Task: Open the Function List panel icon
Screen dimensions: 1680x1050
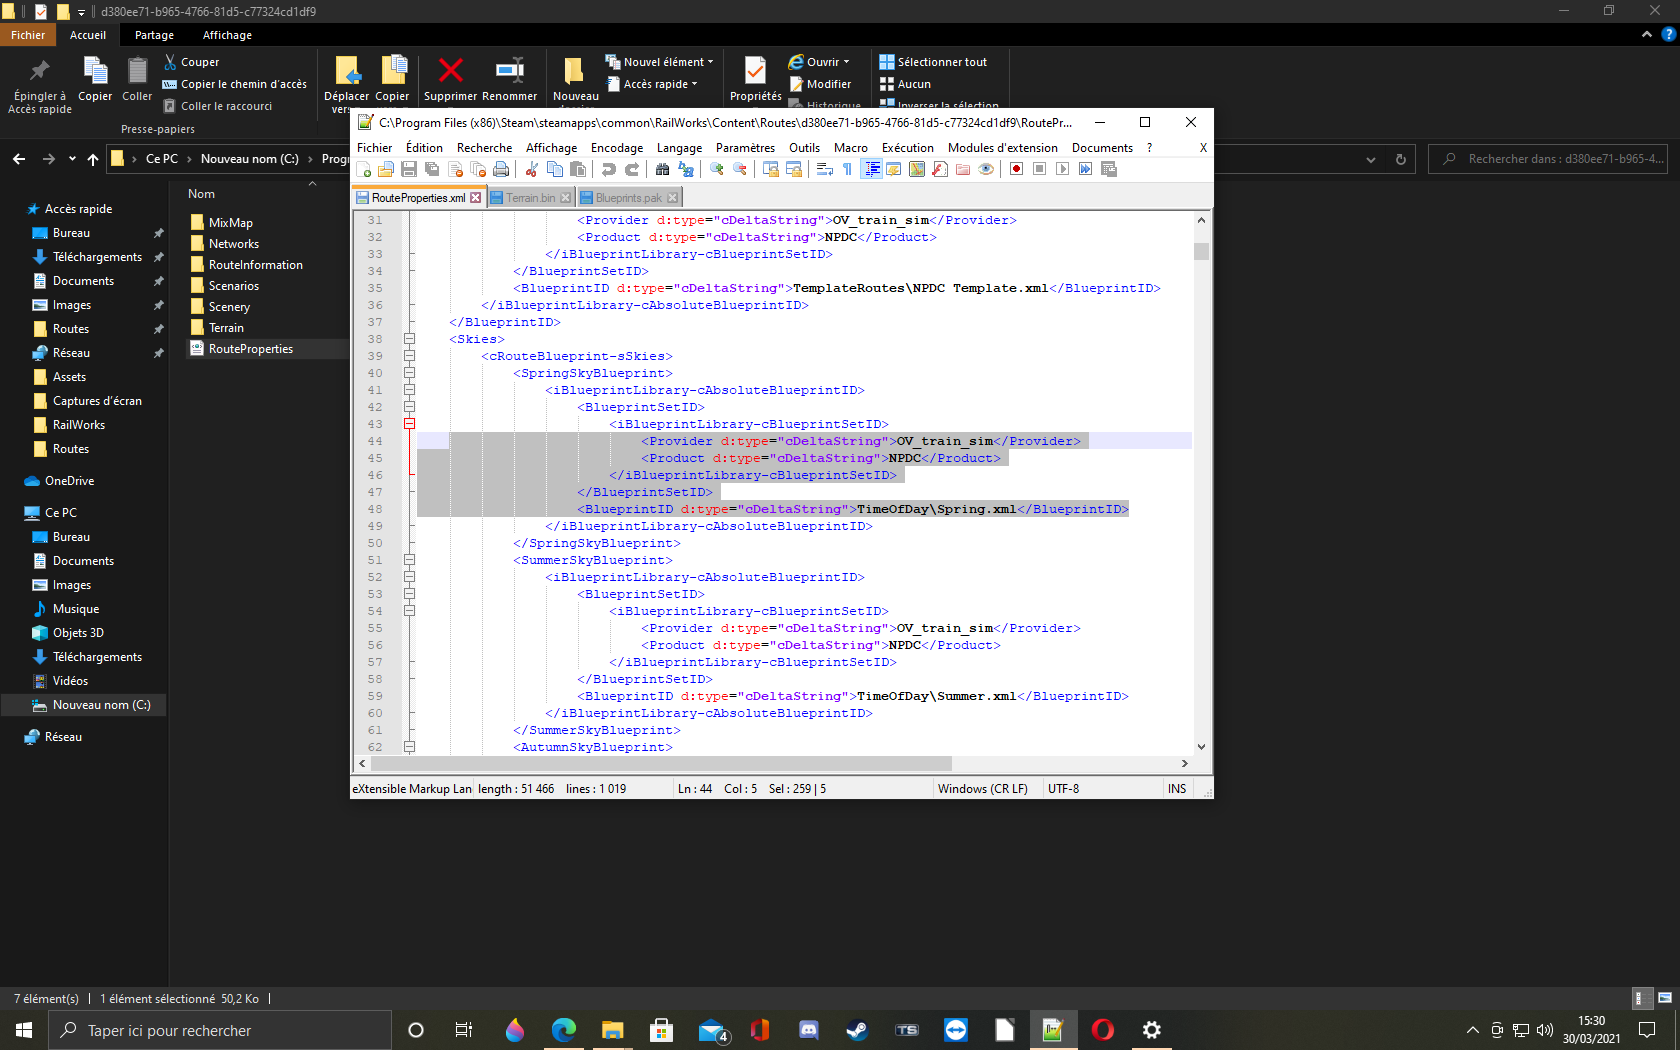Action: click(x=940, y=169)
